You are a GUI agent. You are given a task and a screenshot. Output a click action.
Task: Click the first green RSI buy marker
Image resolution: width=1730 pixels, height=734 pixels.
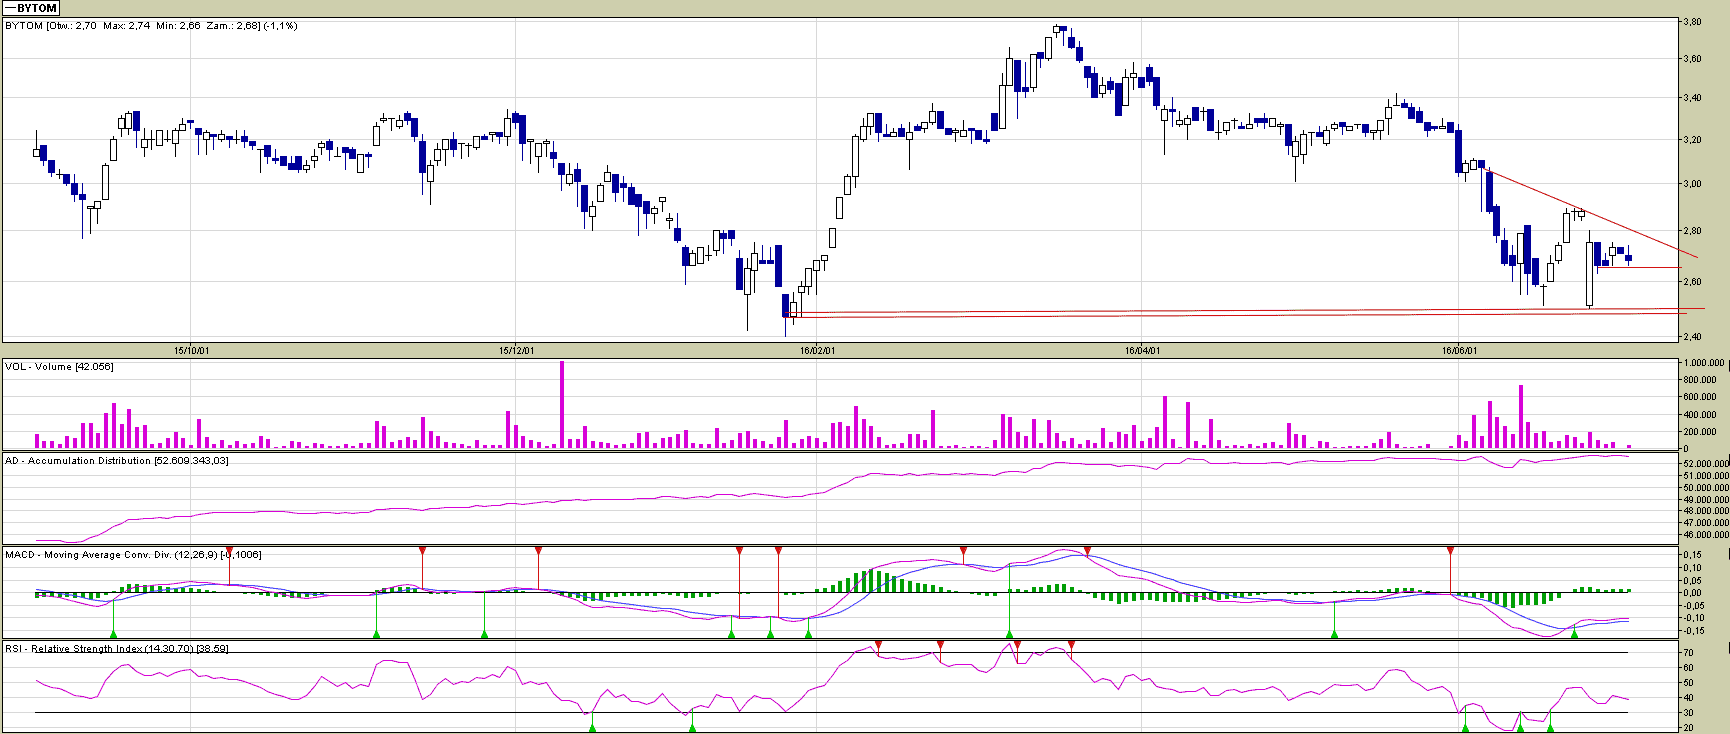pos(592,727)
